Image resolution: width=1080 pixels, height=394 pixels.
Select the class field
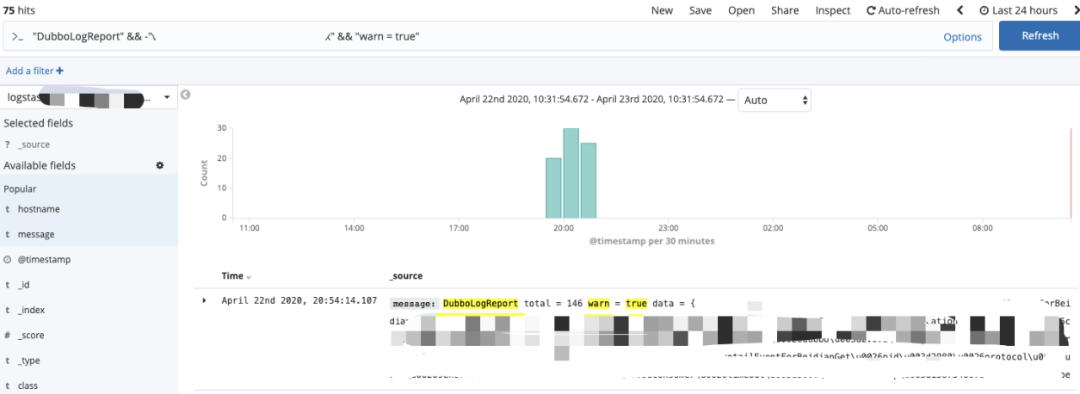pyautogui.click(x=28, y=386)
